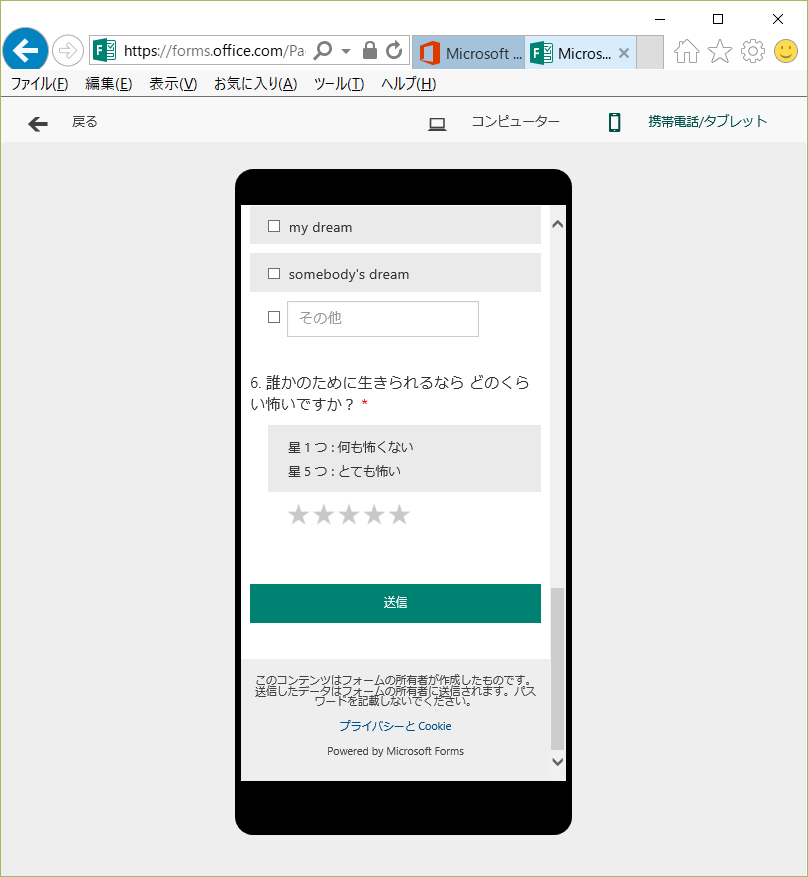Viewport: 808px width, 877px height.
Task: Click the smiley feedback icon
Action: 785,52
